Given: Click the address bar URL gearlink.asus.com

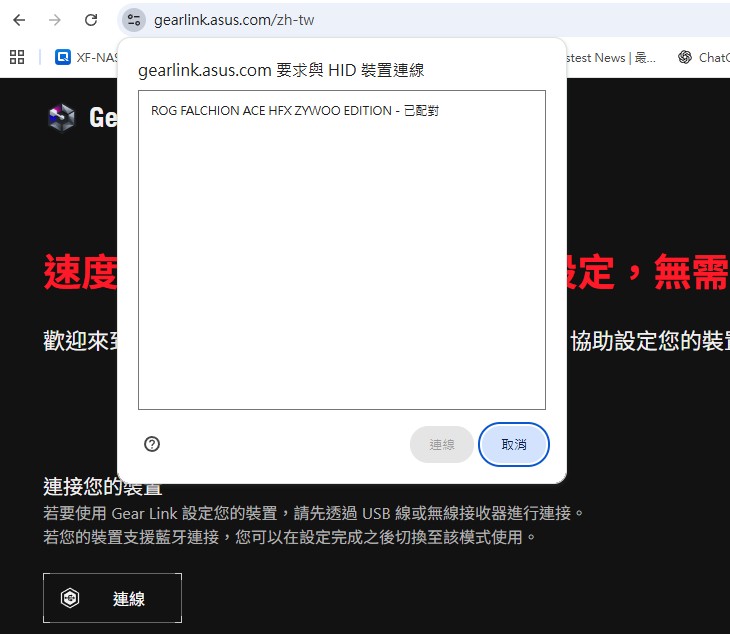Looking at the screenshot, I should (234, 20).
